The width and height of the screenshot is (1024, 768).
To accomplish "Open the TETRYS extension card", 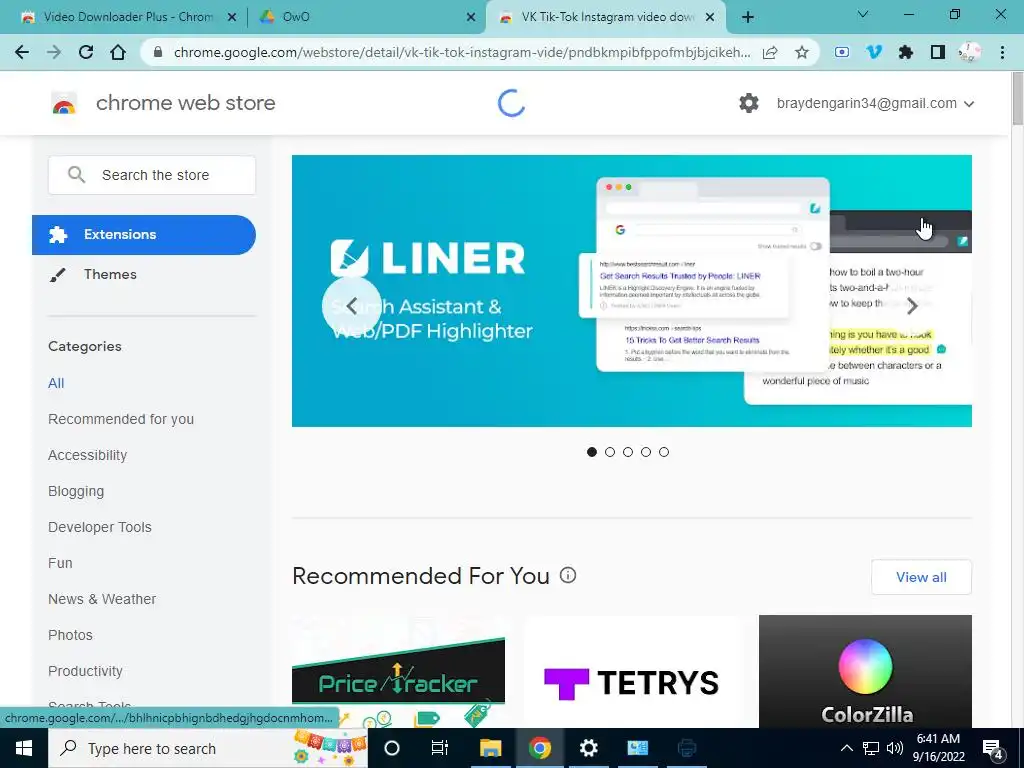I will (632, 671).
